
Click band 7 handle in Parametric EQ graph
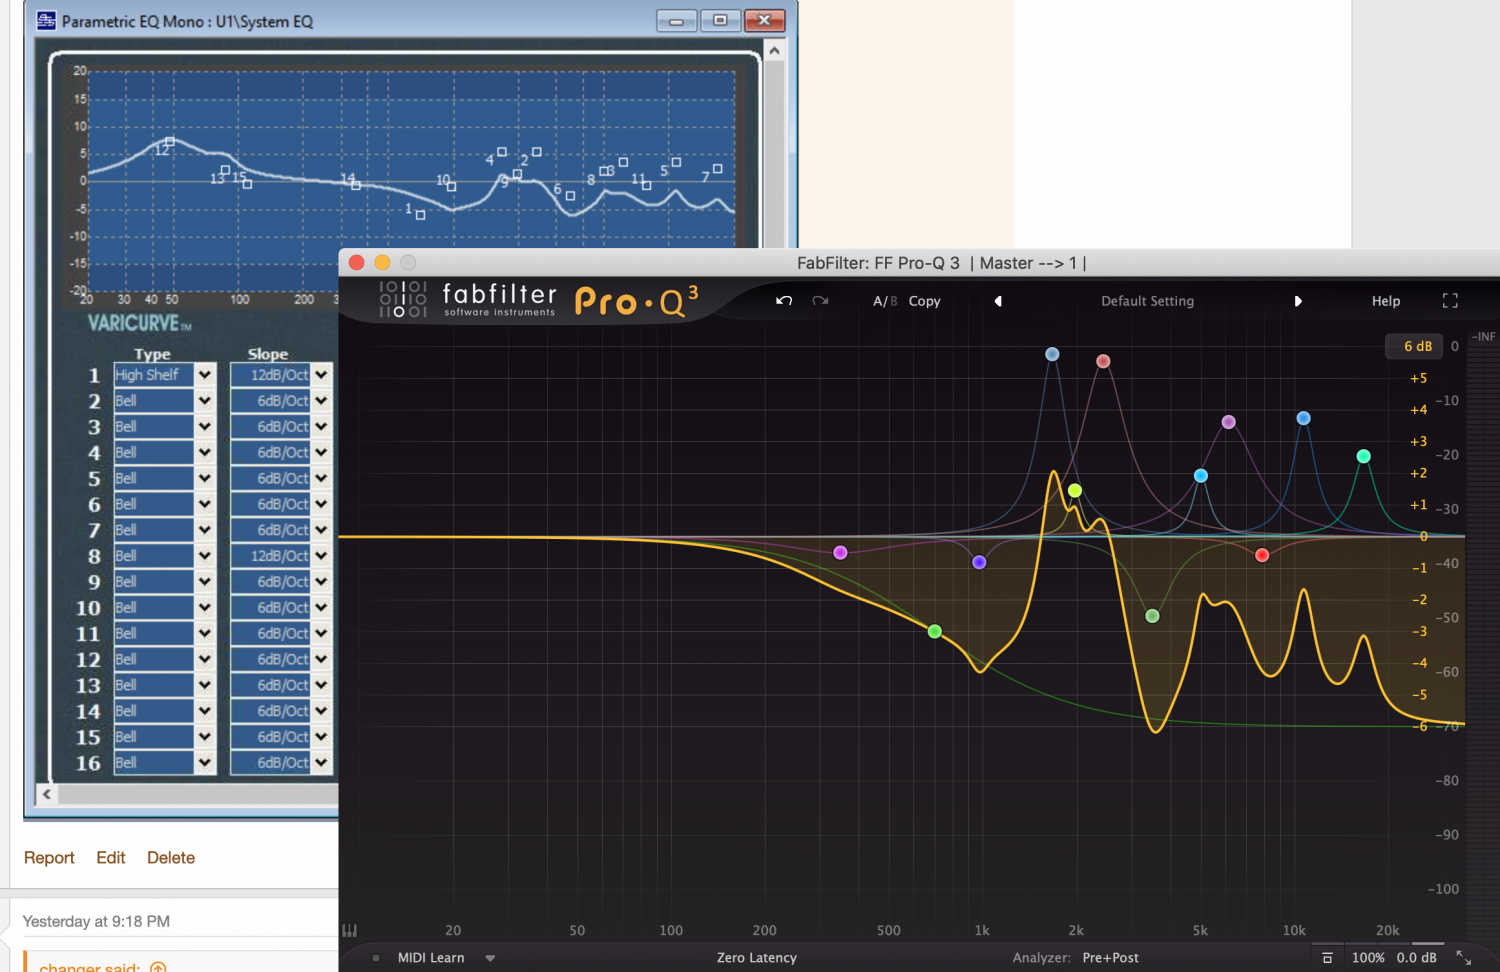[717, 169]
